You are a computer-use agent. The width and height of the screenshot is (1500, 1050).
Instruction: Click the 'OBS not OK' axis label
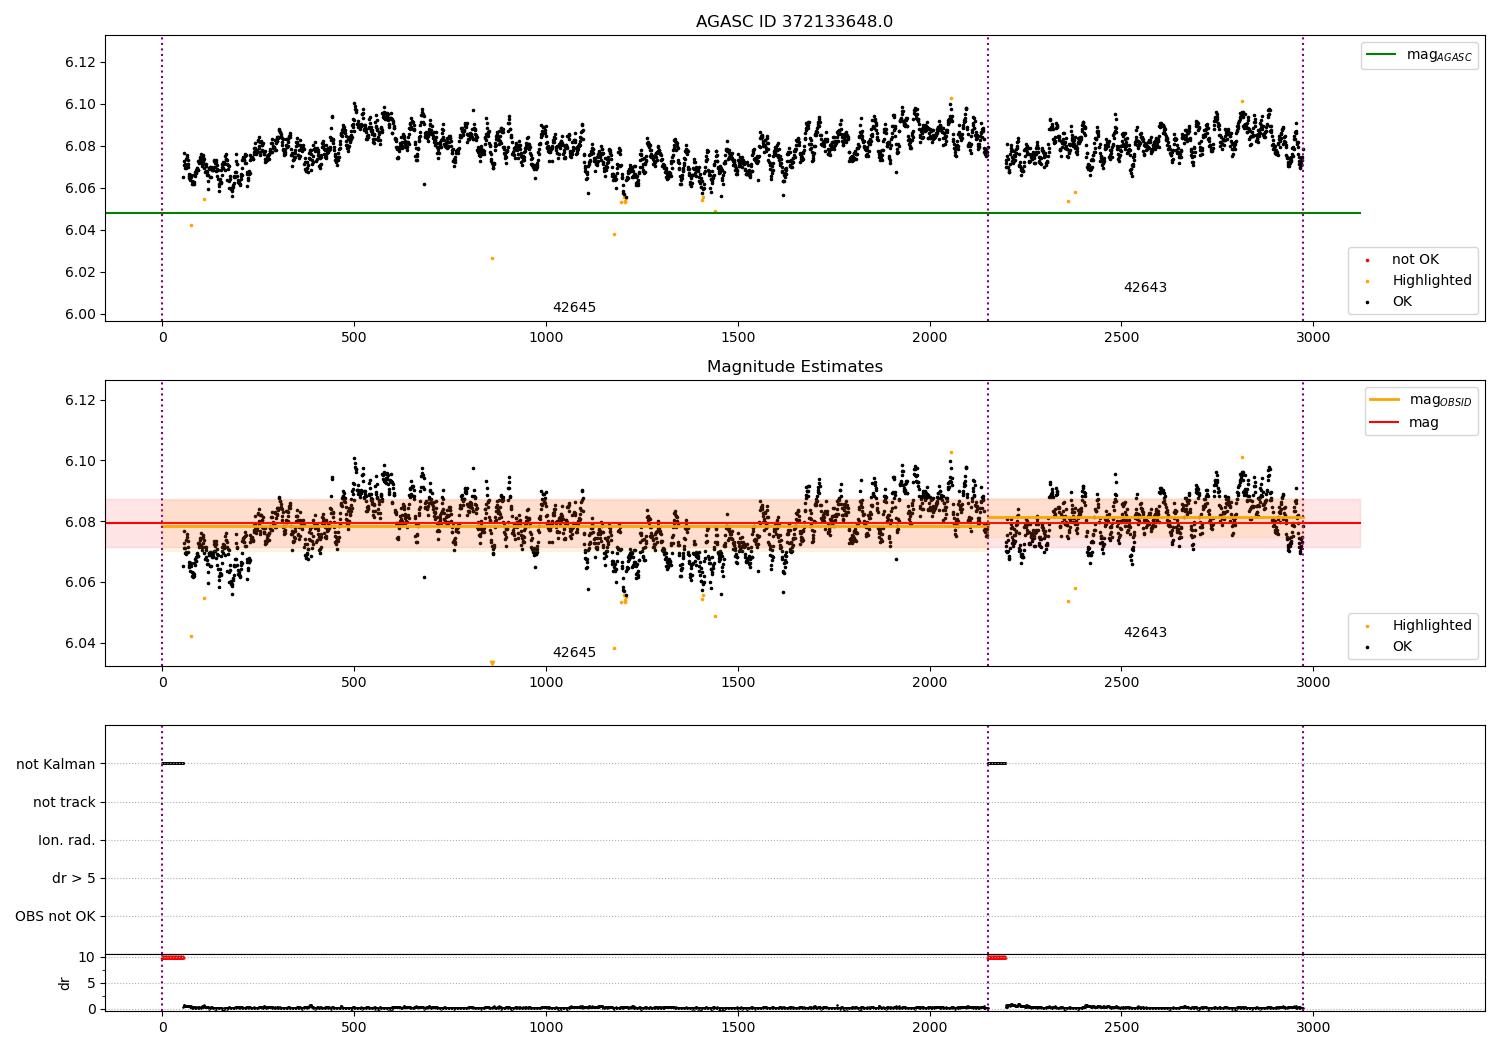(55, 917)
